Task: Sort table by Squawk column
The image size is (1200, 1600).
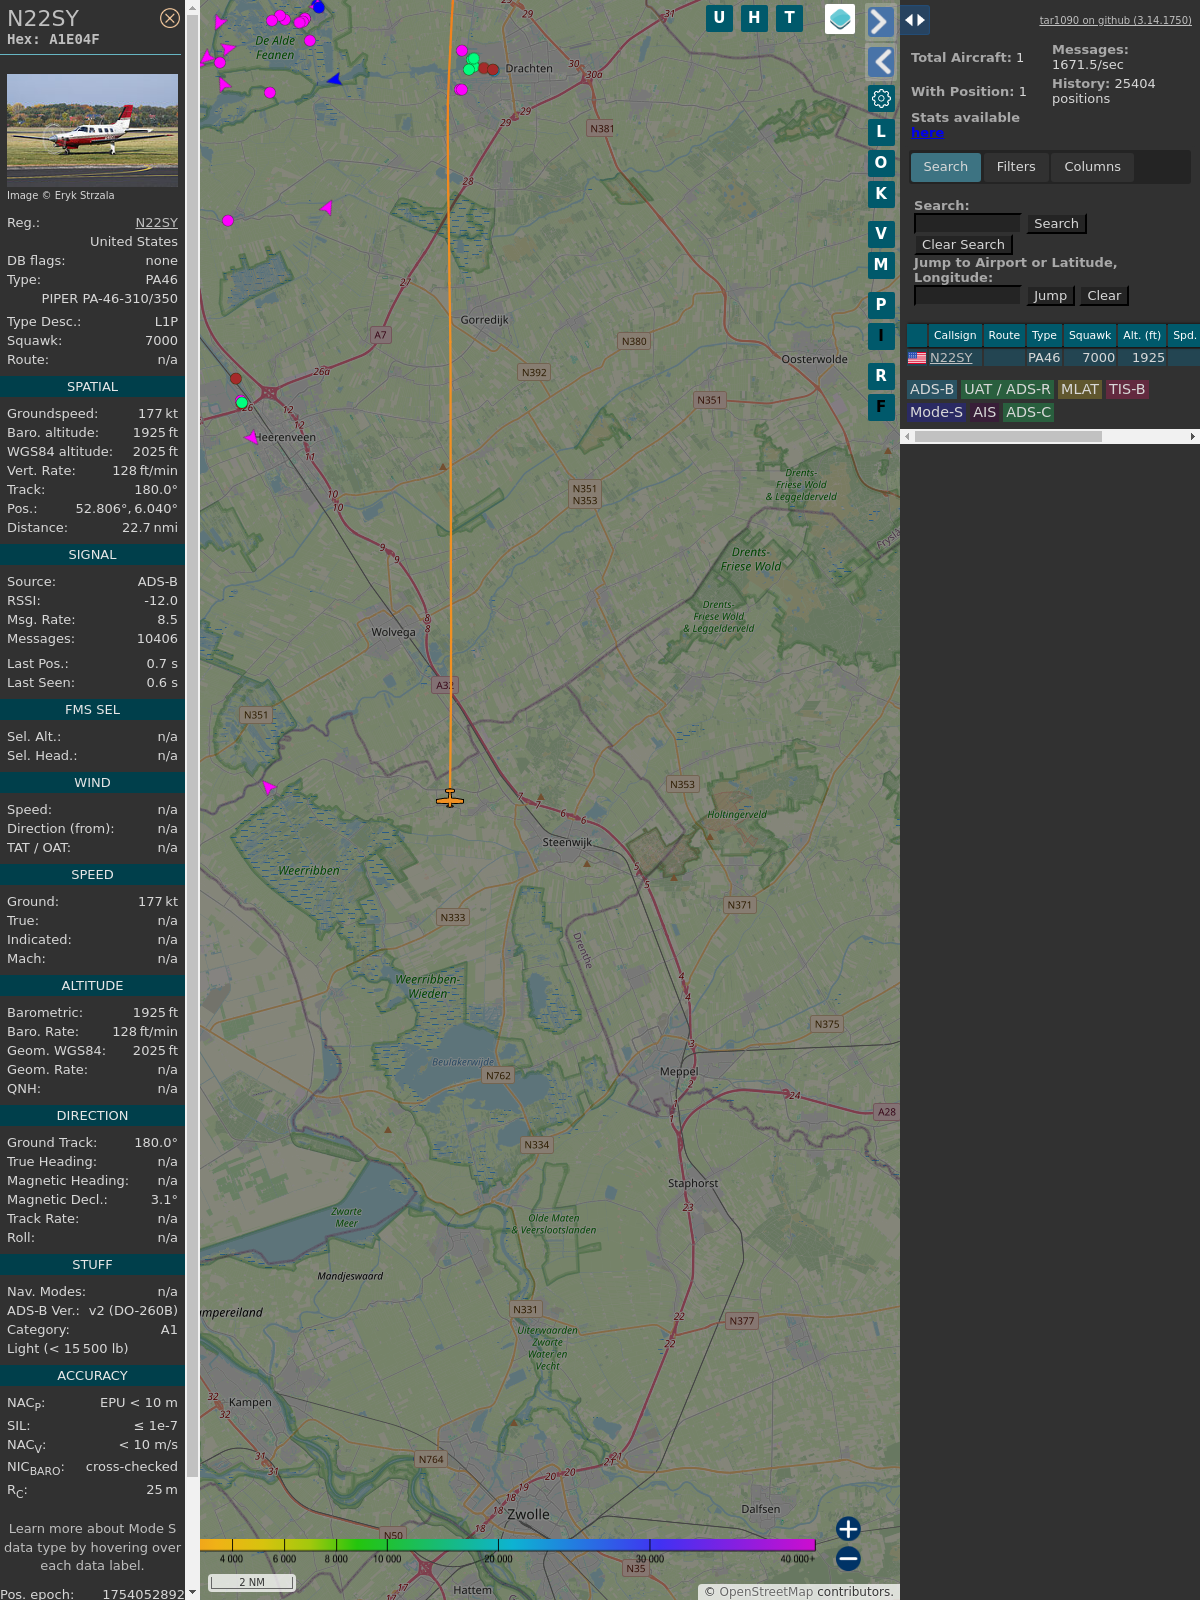Action: tap(1090, 336)
